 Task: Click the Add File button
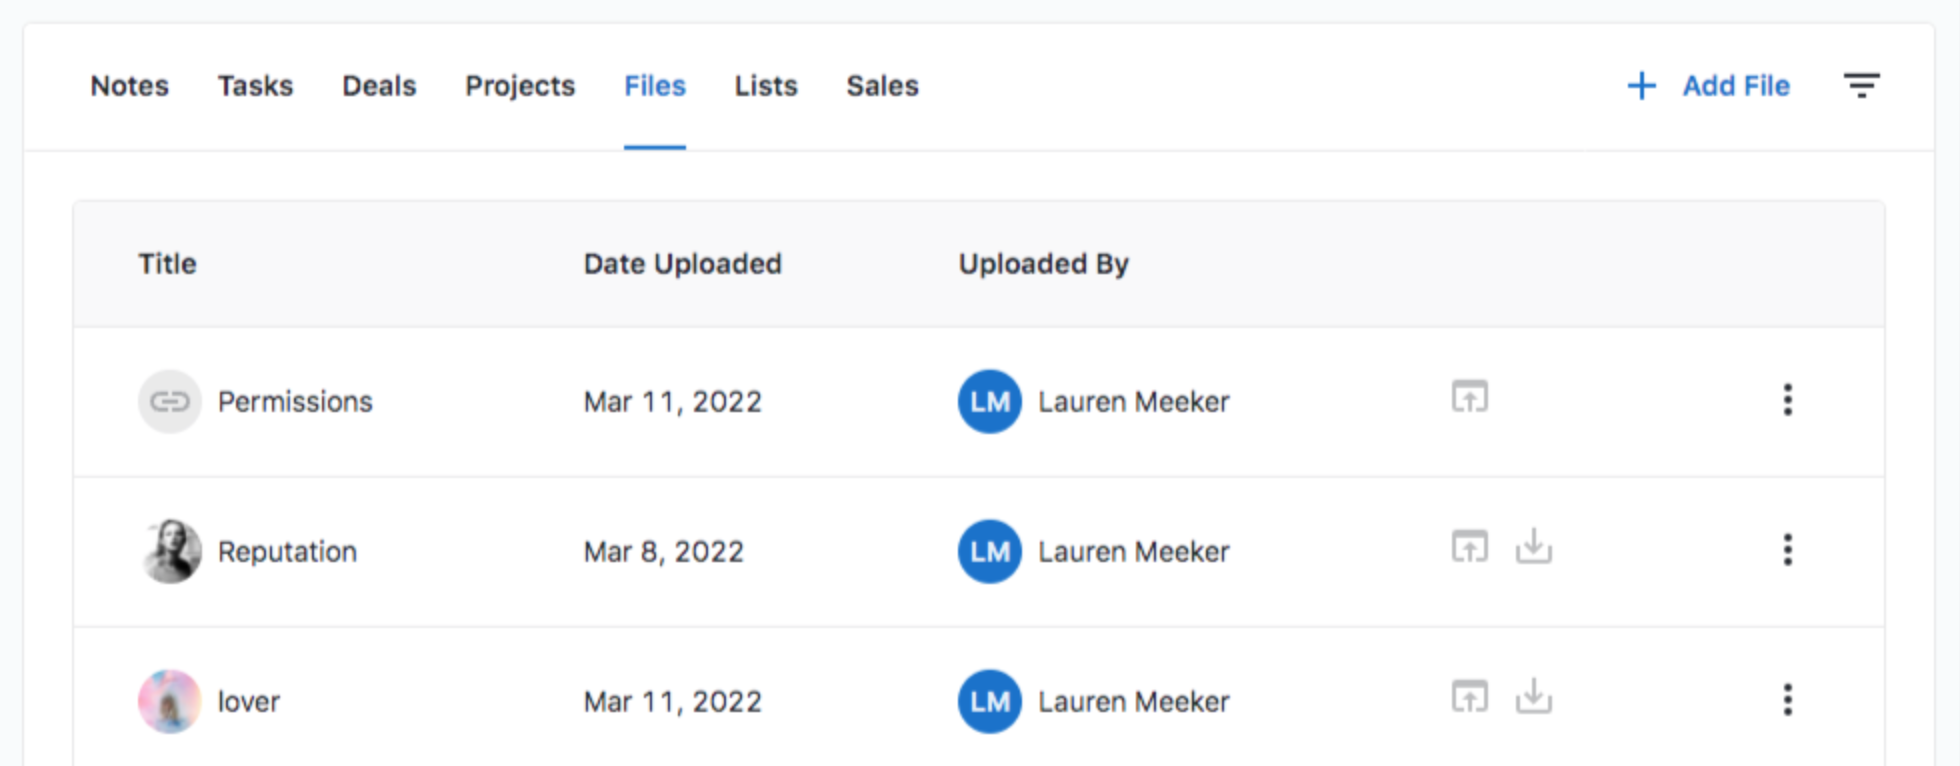tap(1709, 86)
